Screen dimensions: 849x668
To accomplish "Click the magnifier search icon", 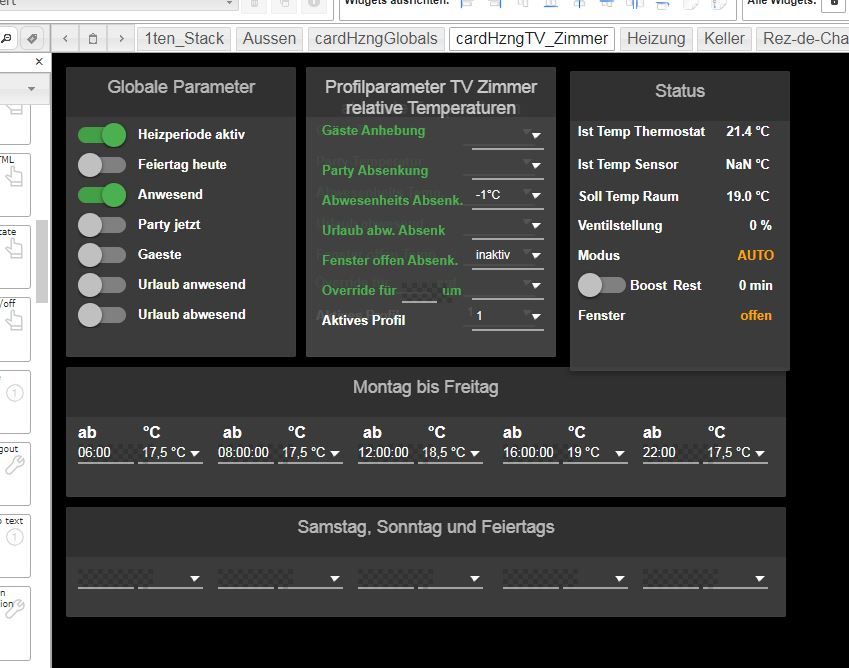I will [7, 39].
